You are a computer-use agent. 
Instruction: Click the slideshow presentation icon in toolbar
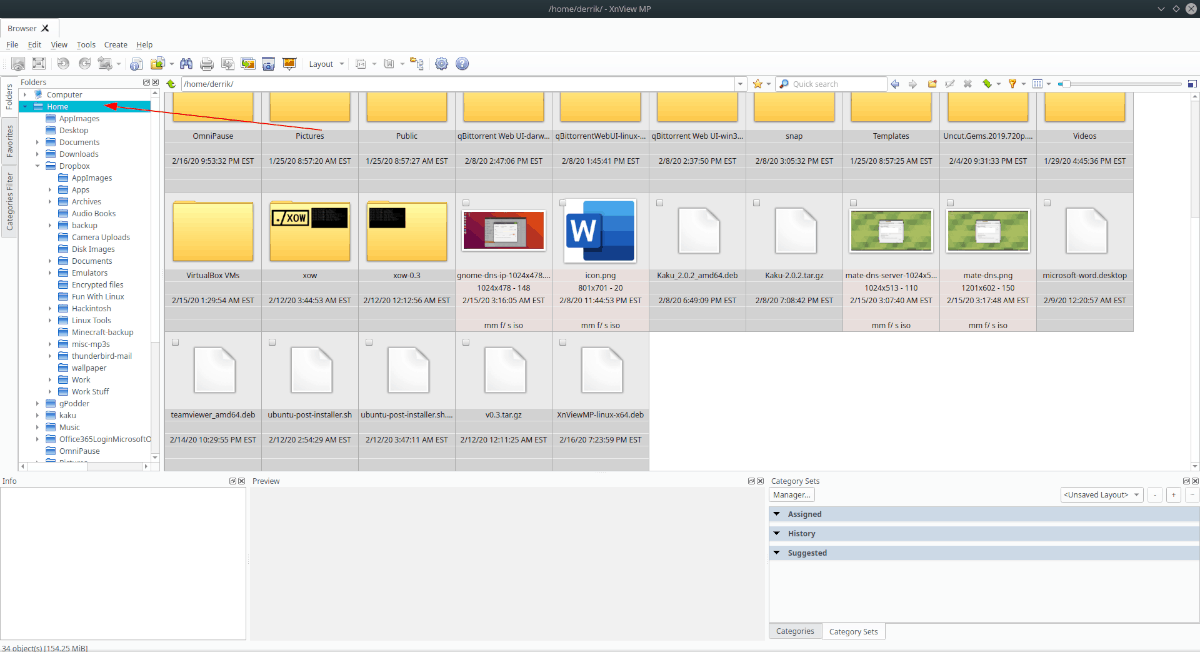pyautogui.click(x=289, y=64)
